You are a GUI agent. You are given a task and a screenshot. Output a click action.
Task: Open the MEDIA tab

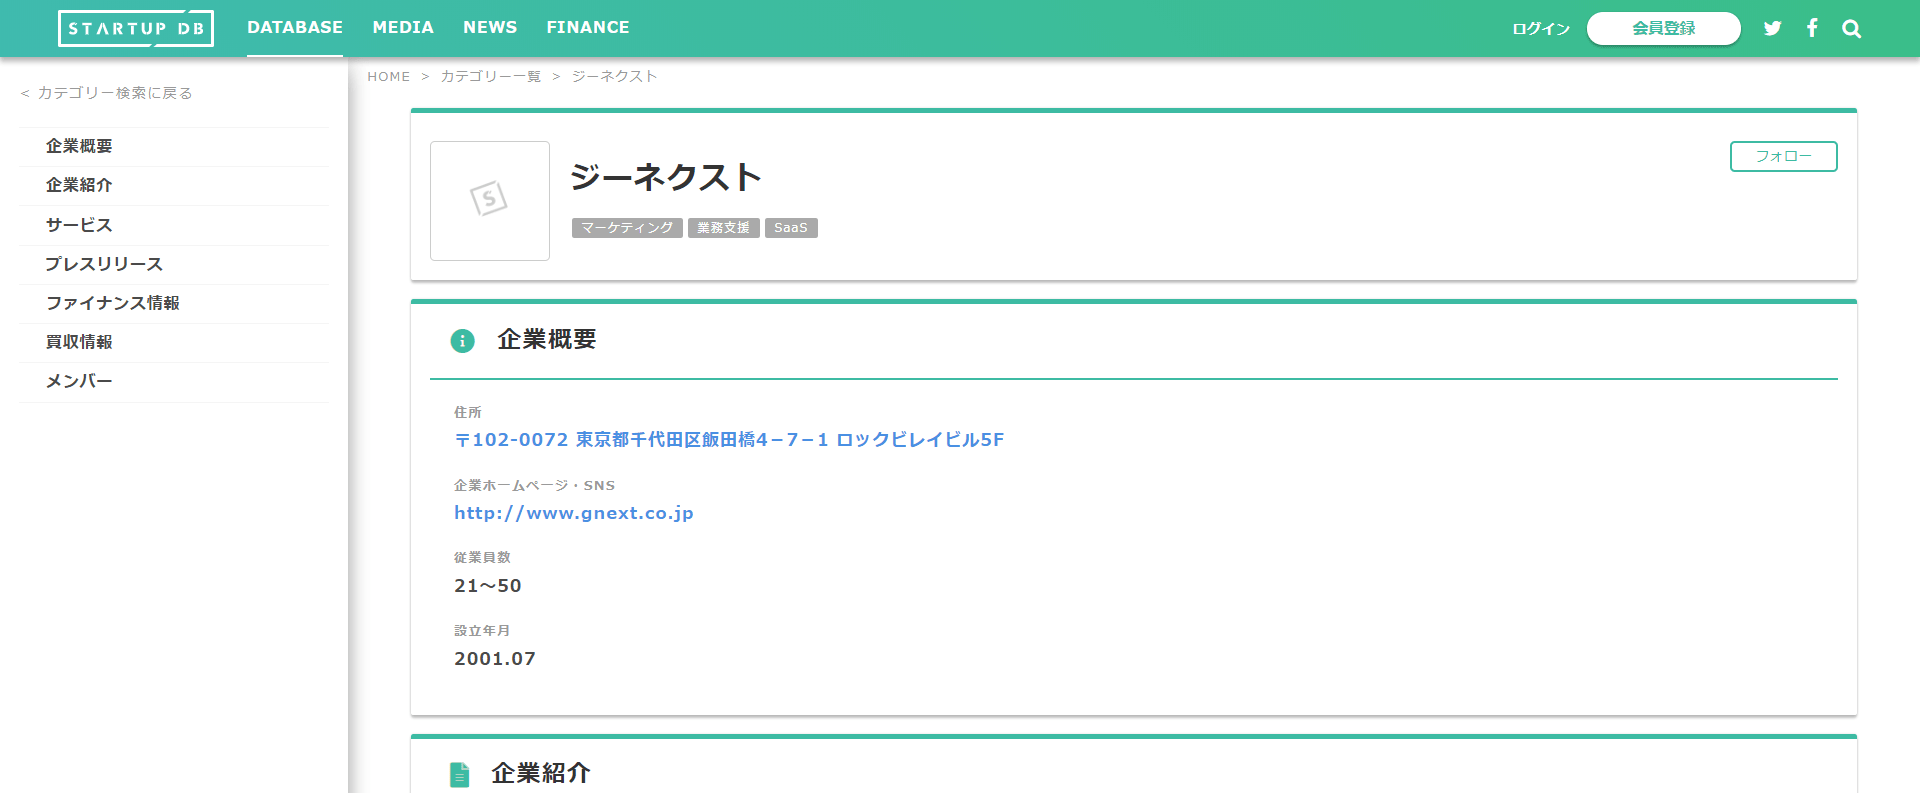[x=403, y=28]
